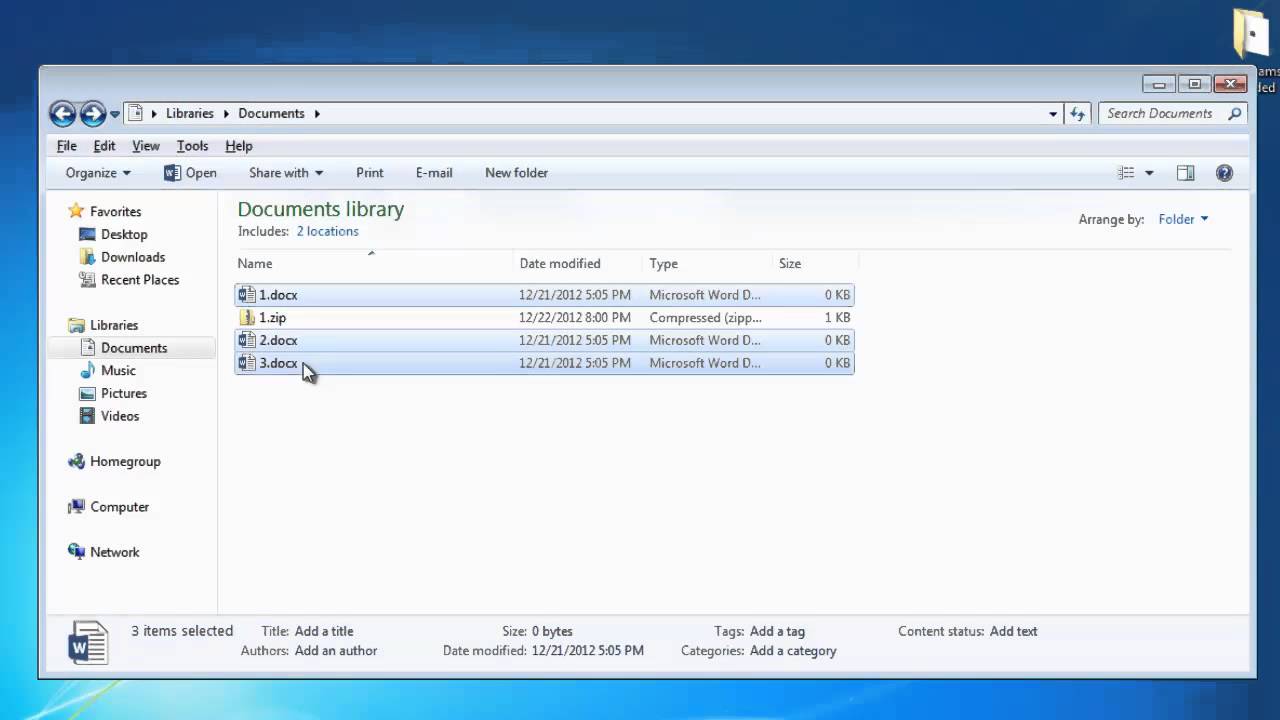Expand the address bar history dropdown
This screenshot has height=720, width=1280.
pyautogui.click(x=1053, y=114)
